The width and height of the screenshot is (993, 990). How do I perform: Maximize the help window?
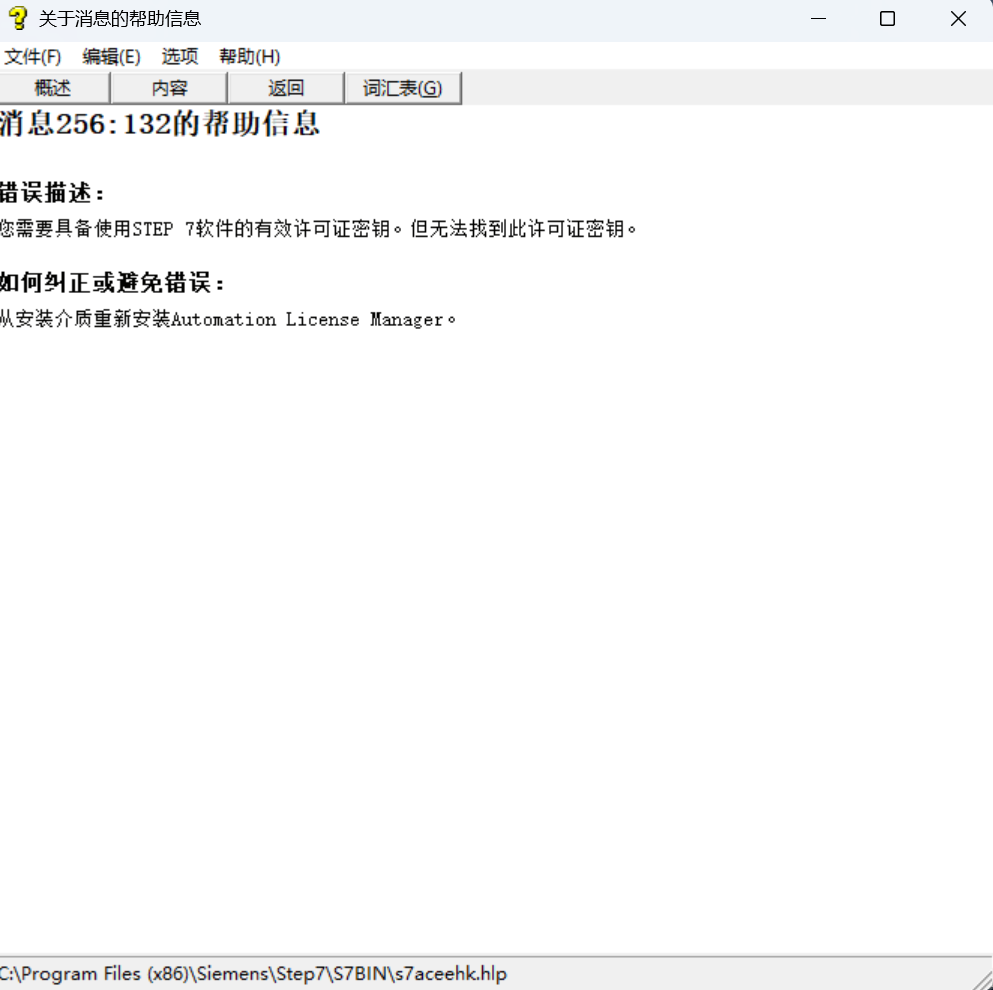(x=887, y=19)
